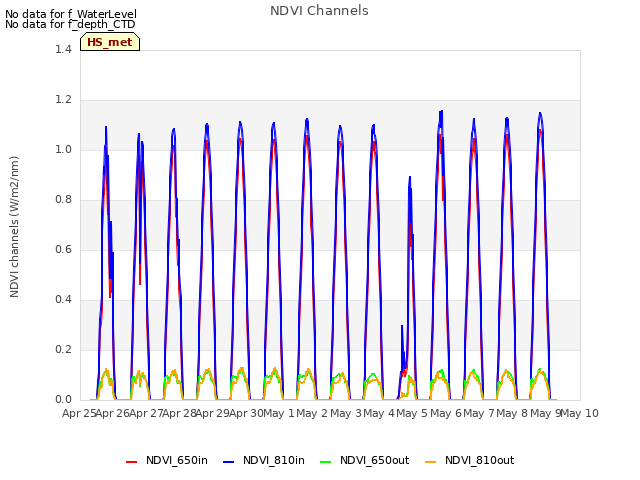
Task: Click the May 6 x-axis date label
Action: [446, 413]
